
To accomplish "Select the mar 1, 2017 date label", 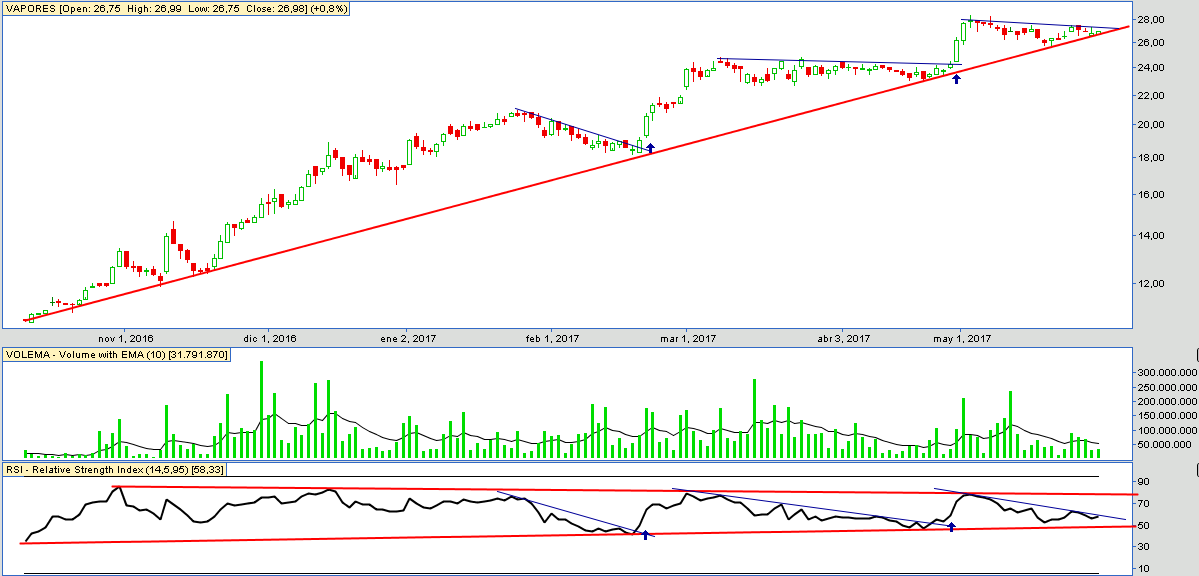I will [x=688, y=338].
